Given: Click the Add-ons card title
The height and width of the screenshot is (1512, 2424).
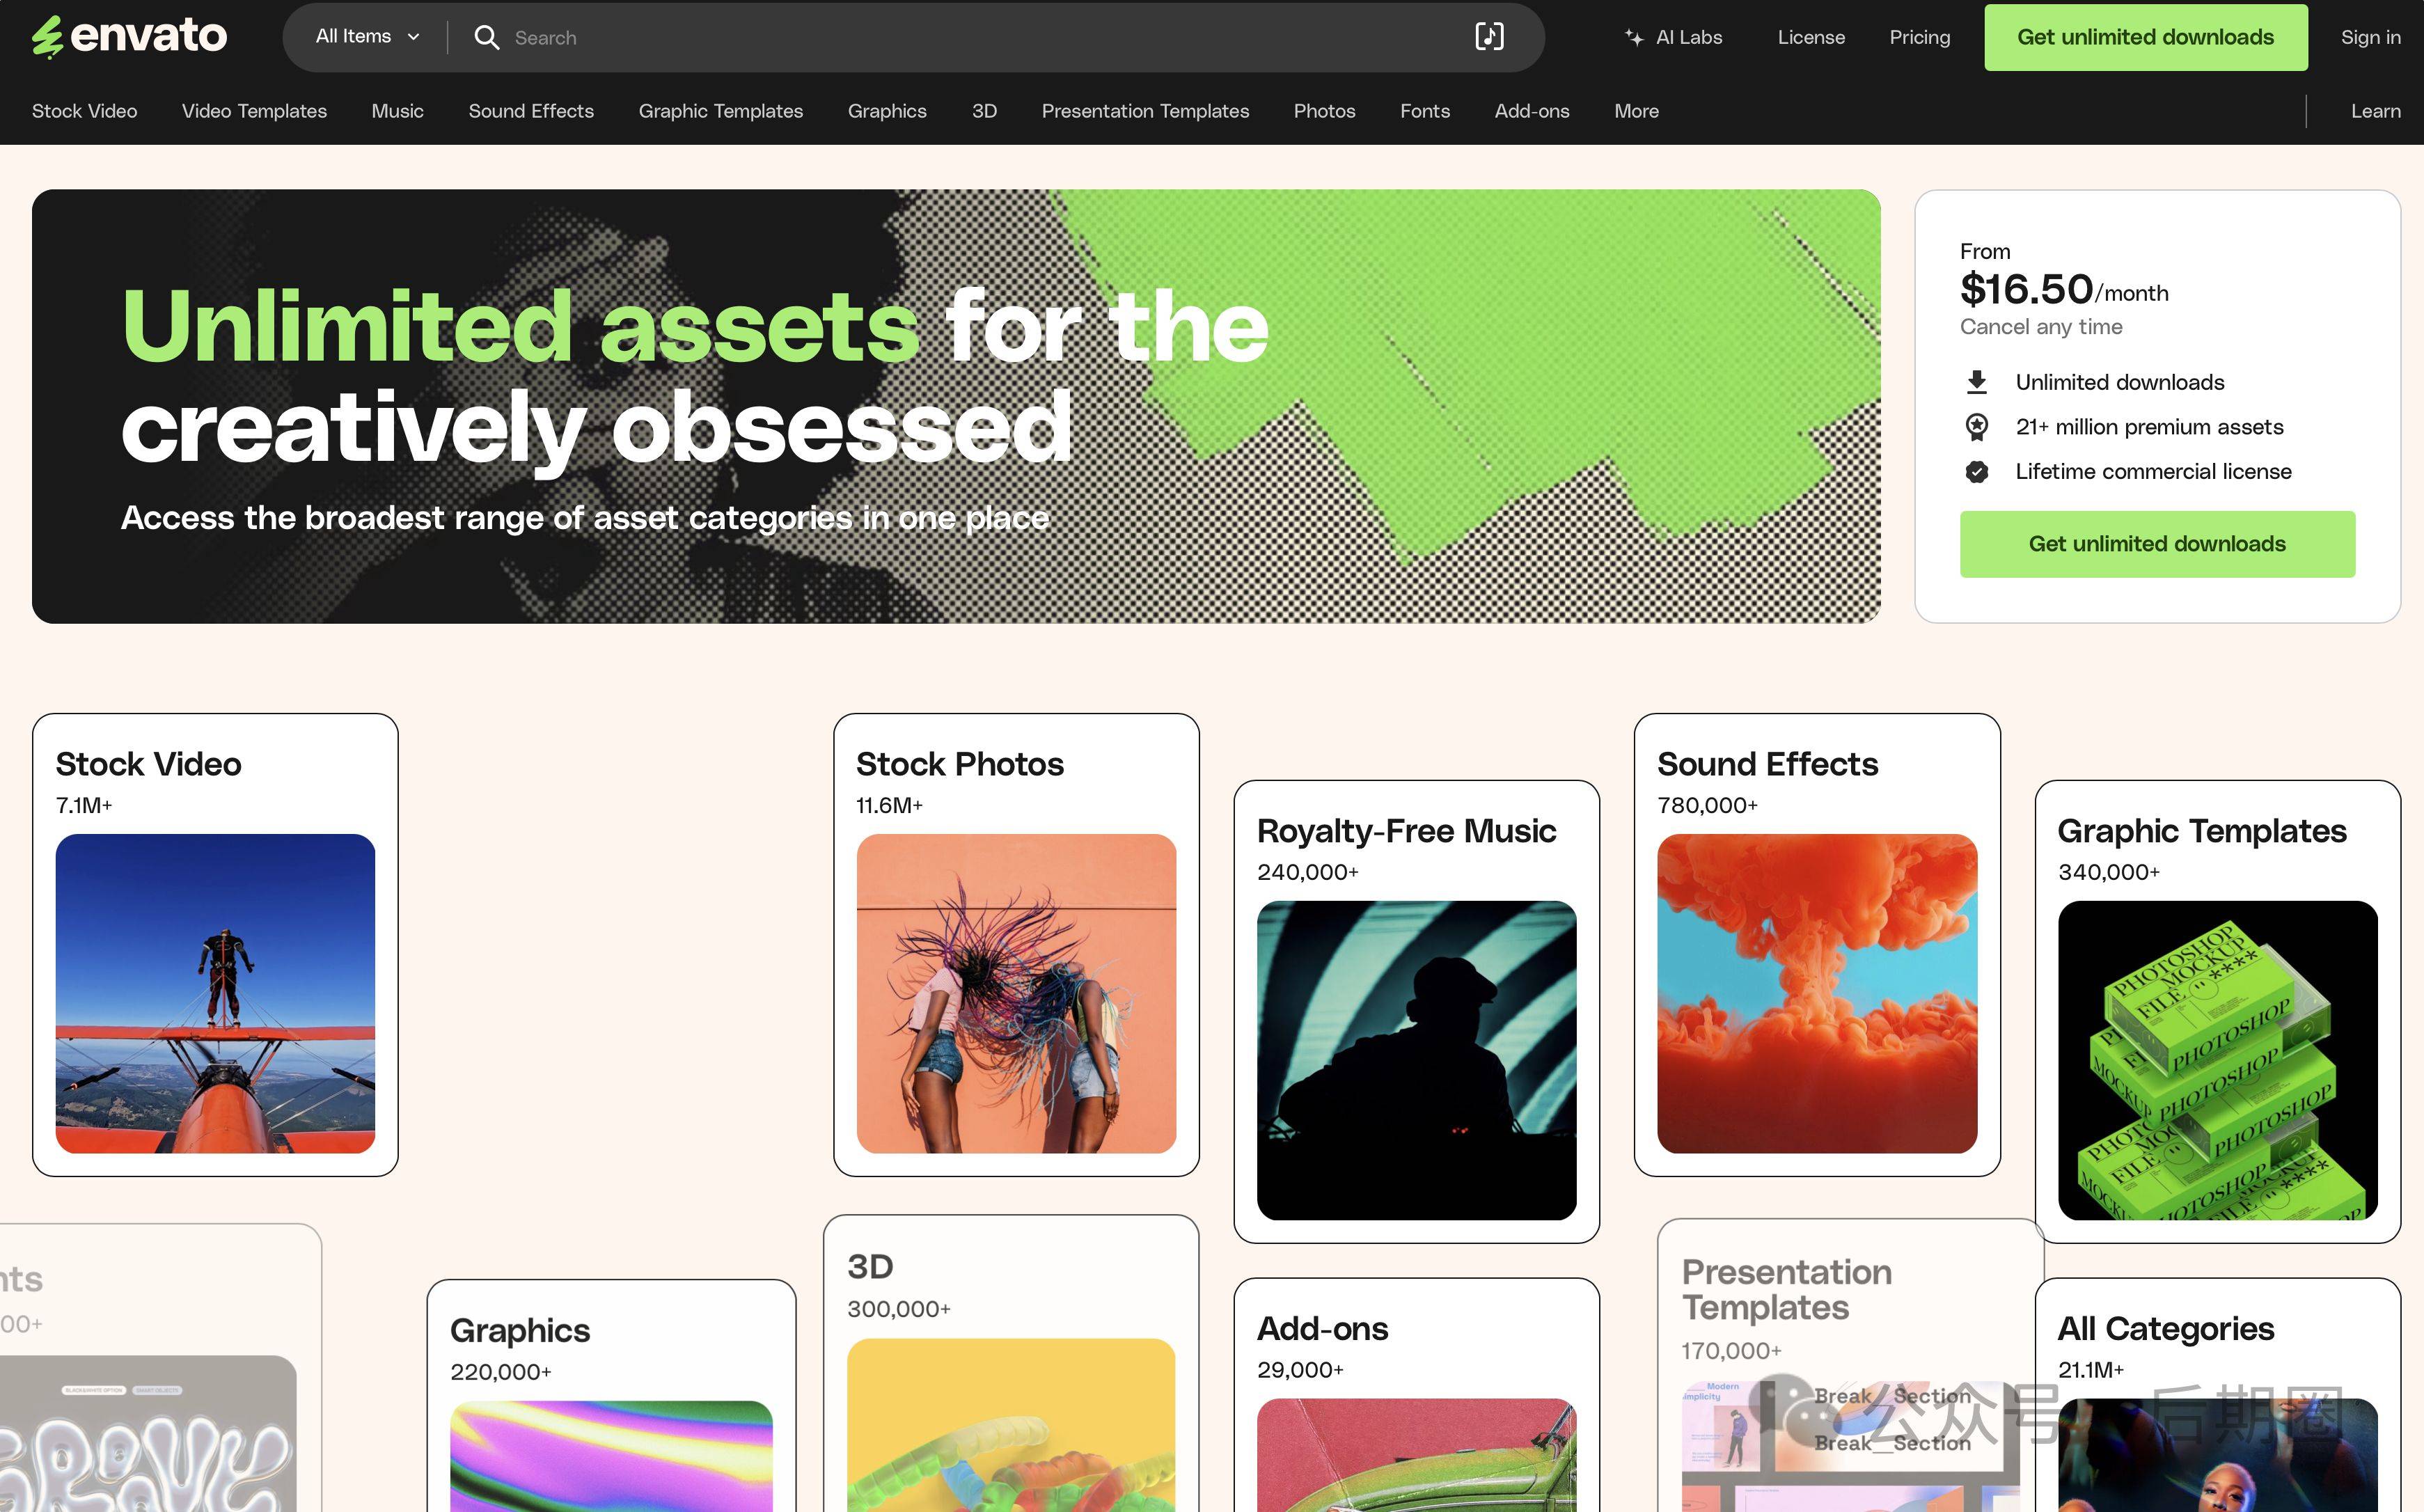Looking at the screenshot, I should [1322, 1328].
